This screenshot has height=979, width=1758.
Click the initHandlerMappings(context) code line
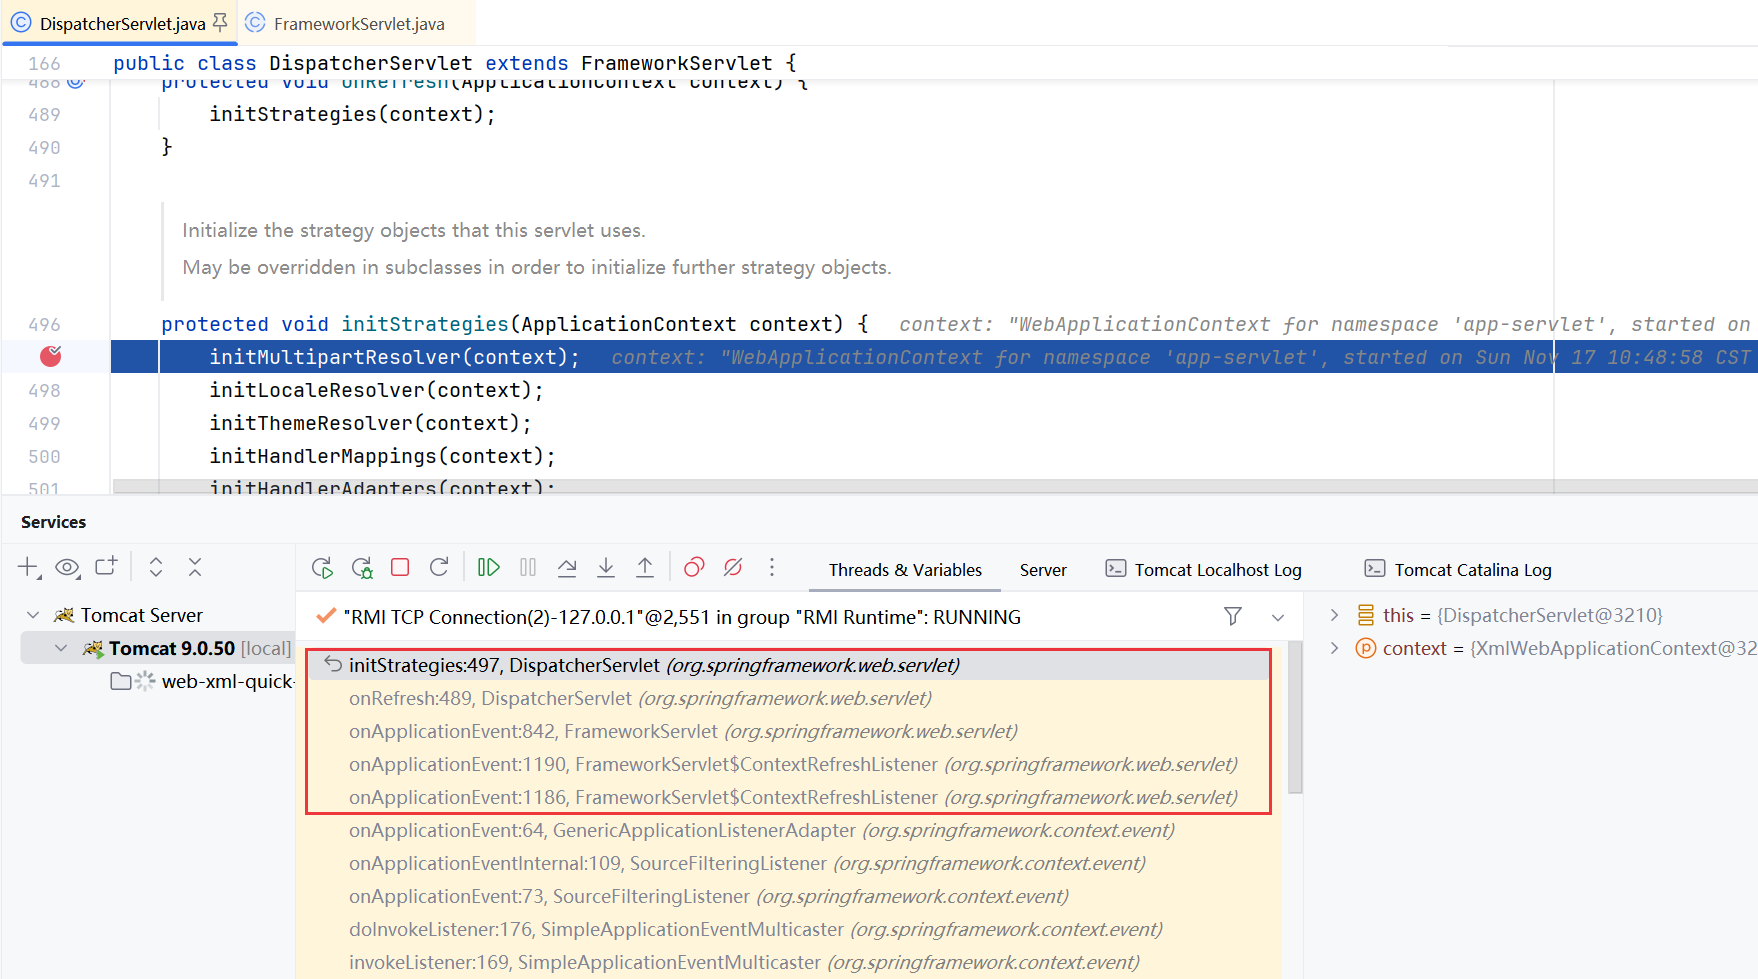382,456
